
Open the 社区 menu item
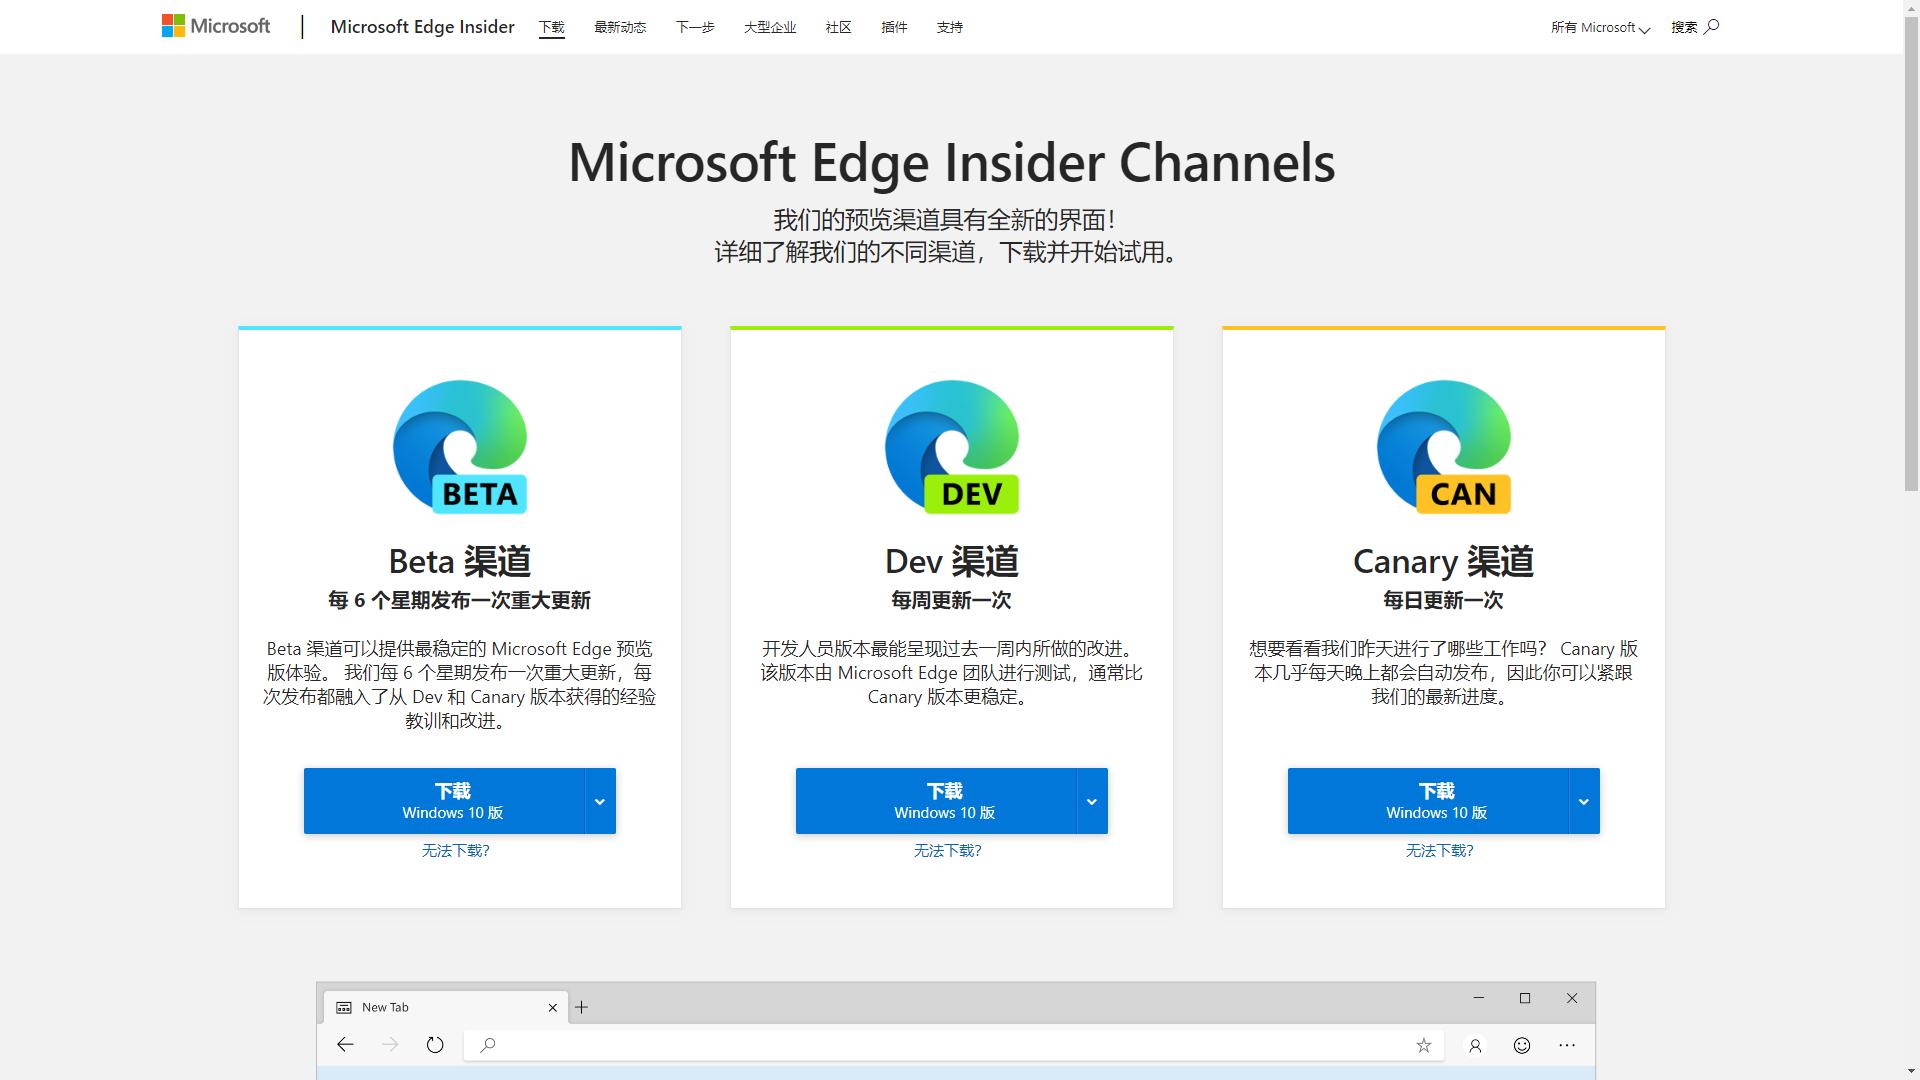pos(837,27)
